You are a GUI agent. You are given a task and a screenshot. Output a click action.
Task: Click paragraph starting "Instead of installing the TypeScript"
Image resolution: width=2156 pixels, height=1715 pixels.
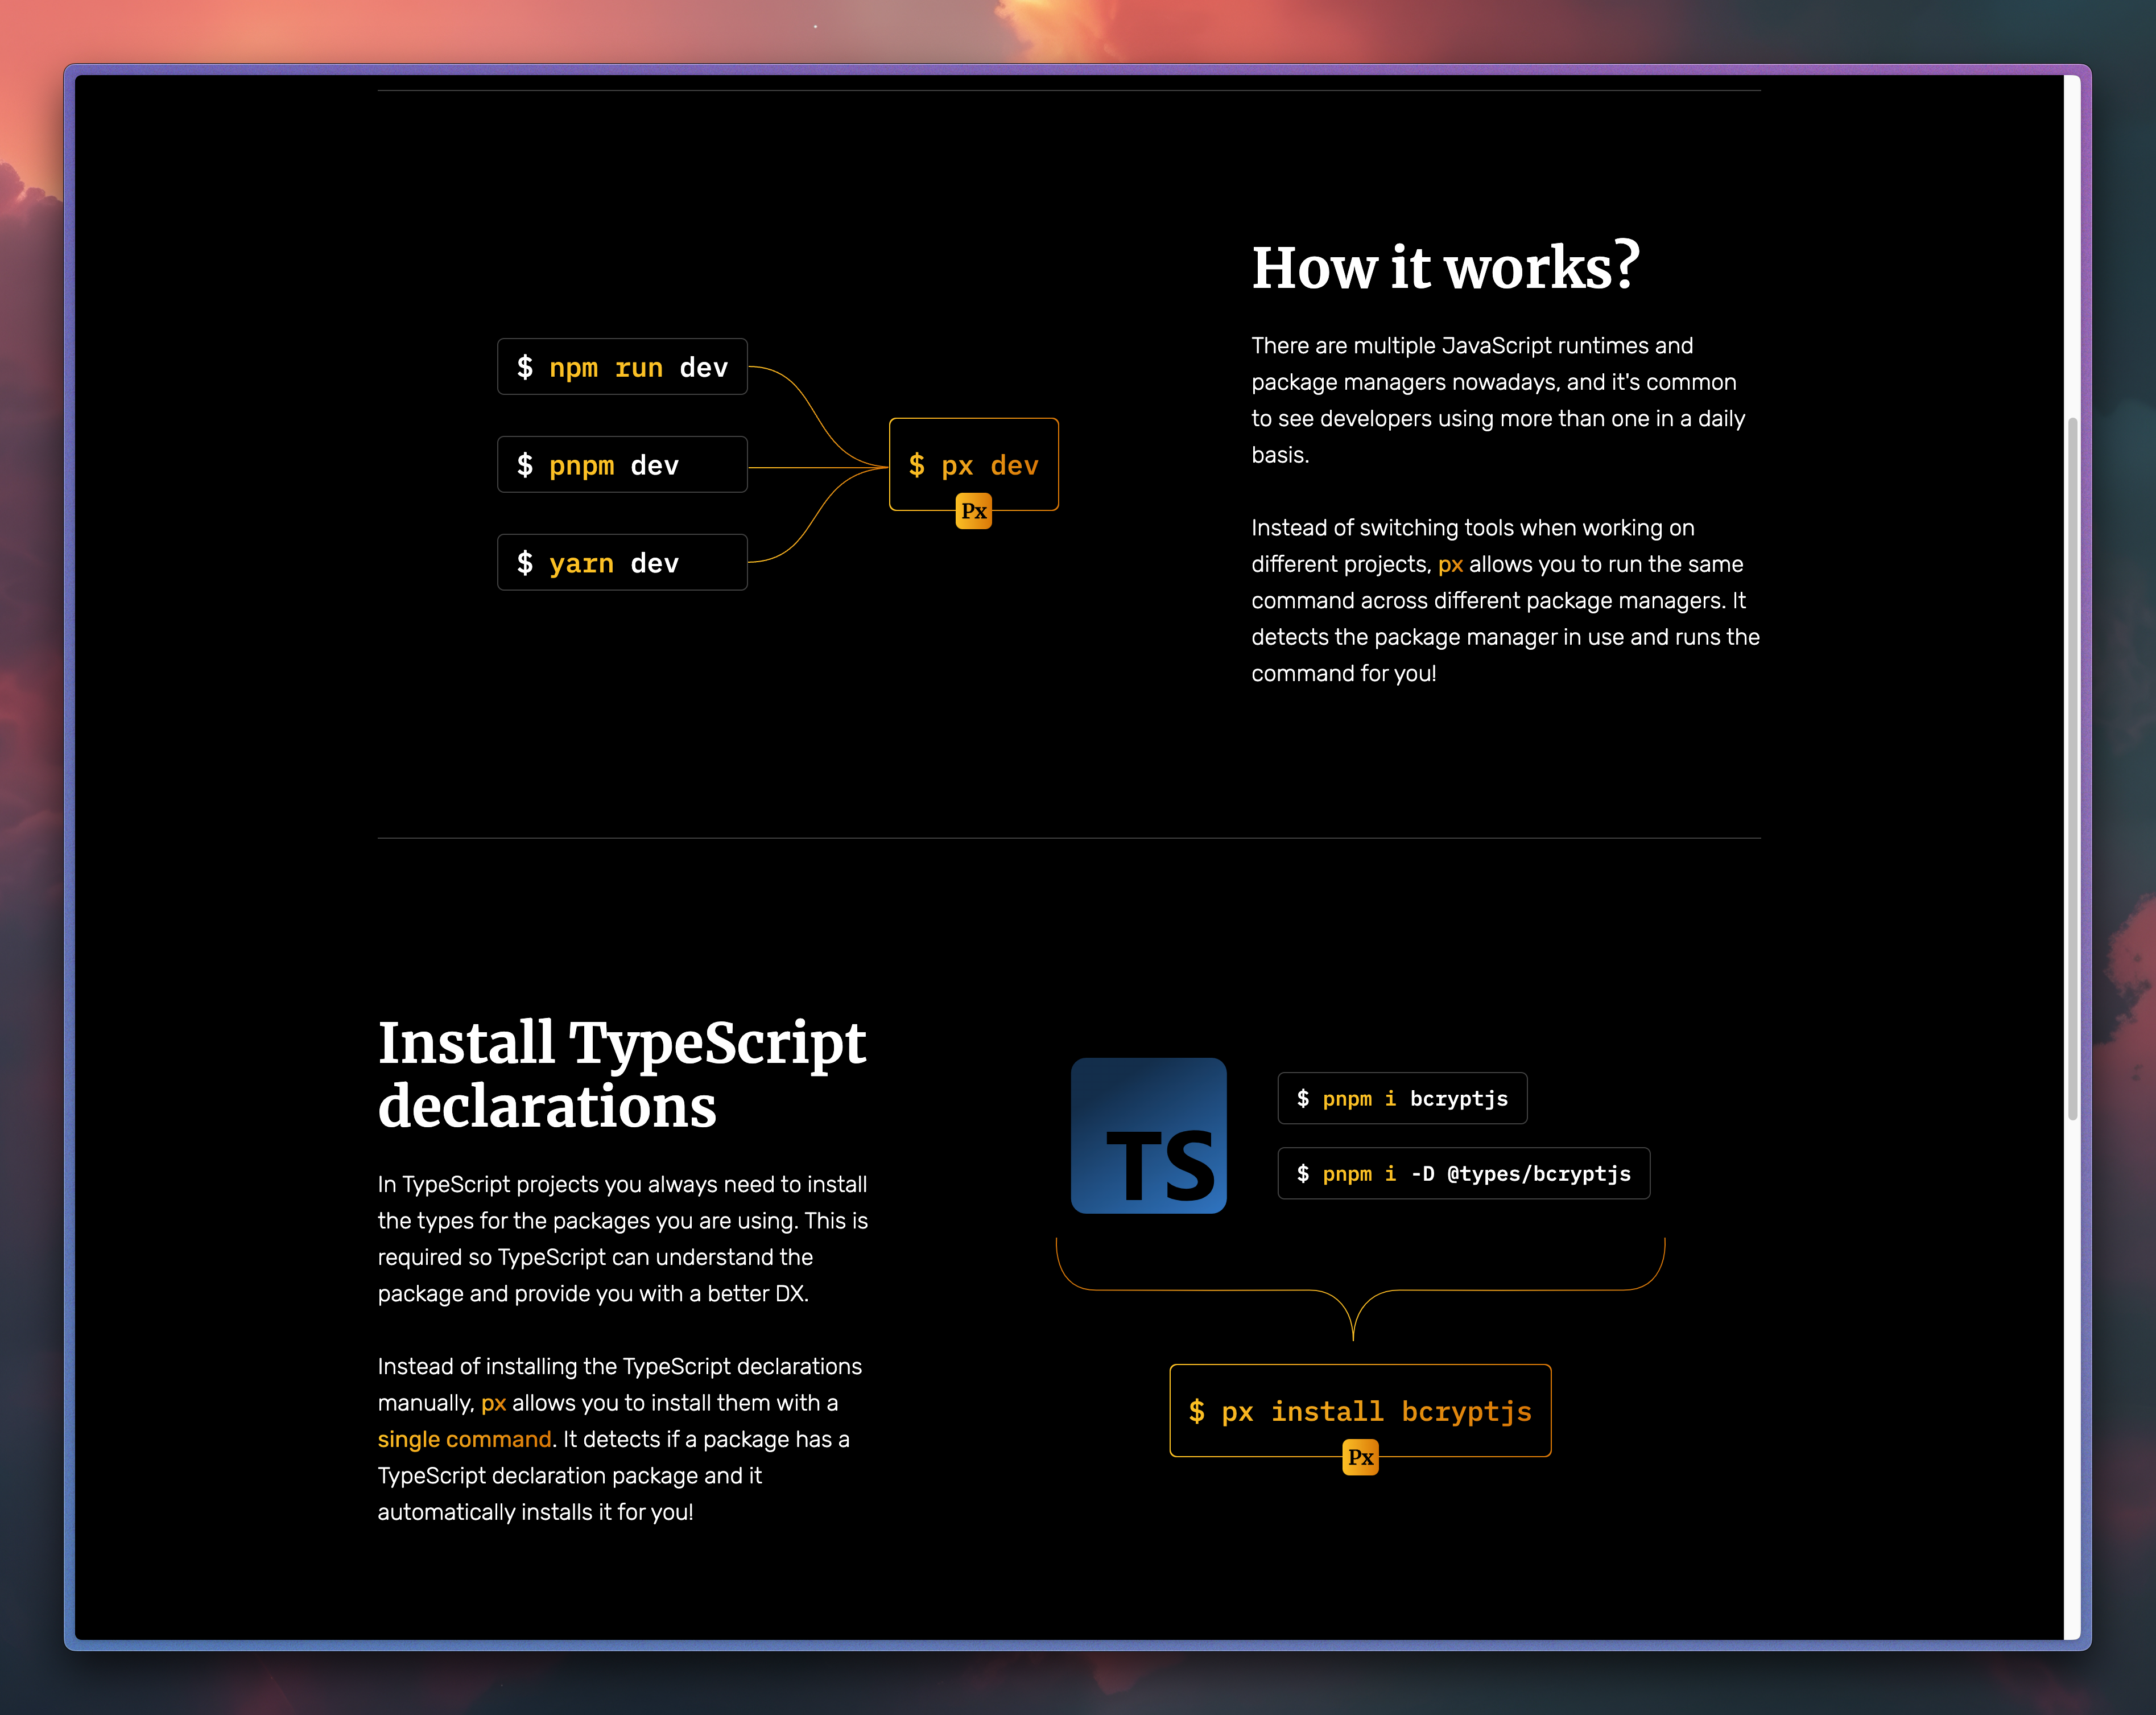(x=620, y=1439)
